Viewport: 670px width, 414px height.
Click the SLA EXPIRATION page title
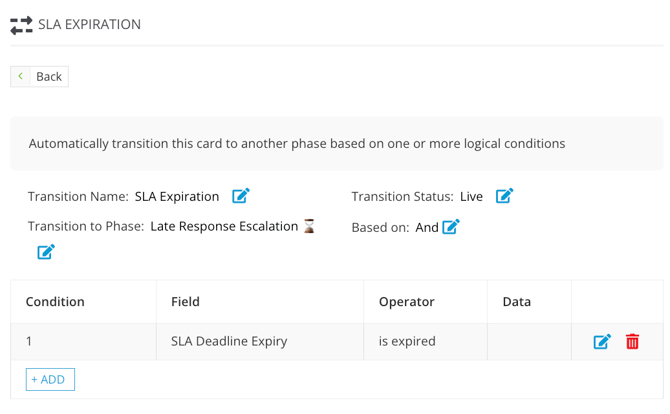[x=89, y=24]
